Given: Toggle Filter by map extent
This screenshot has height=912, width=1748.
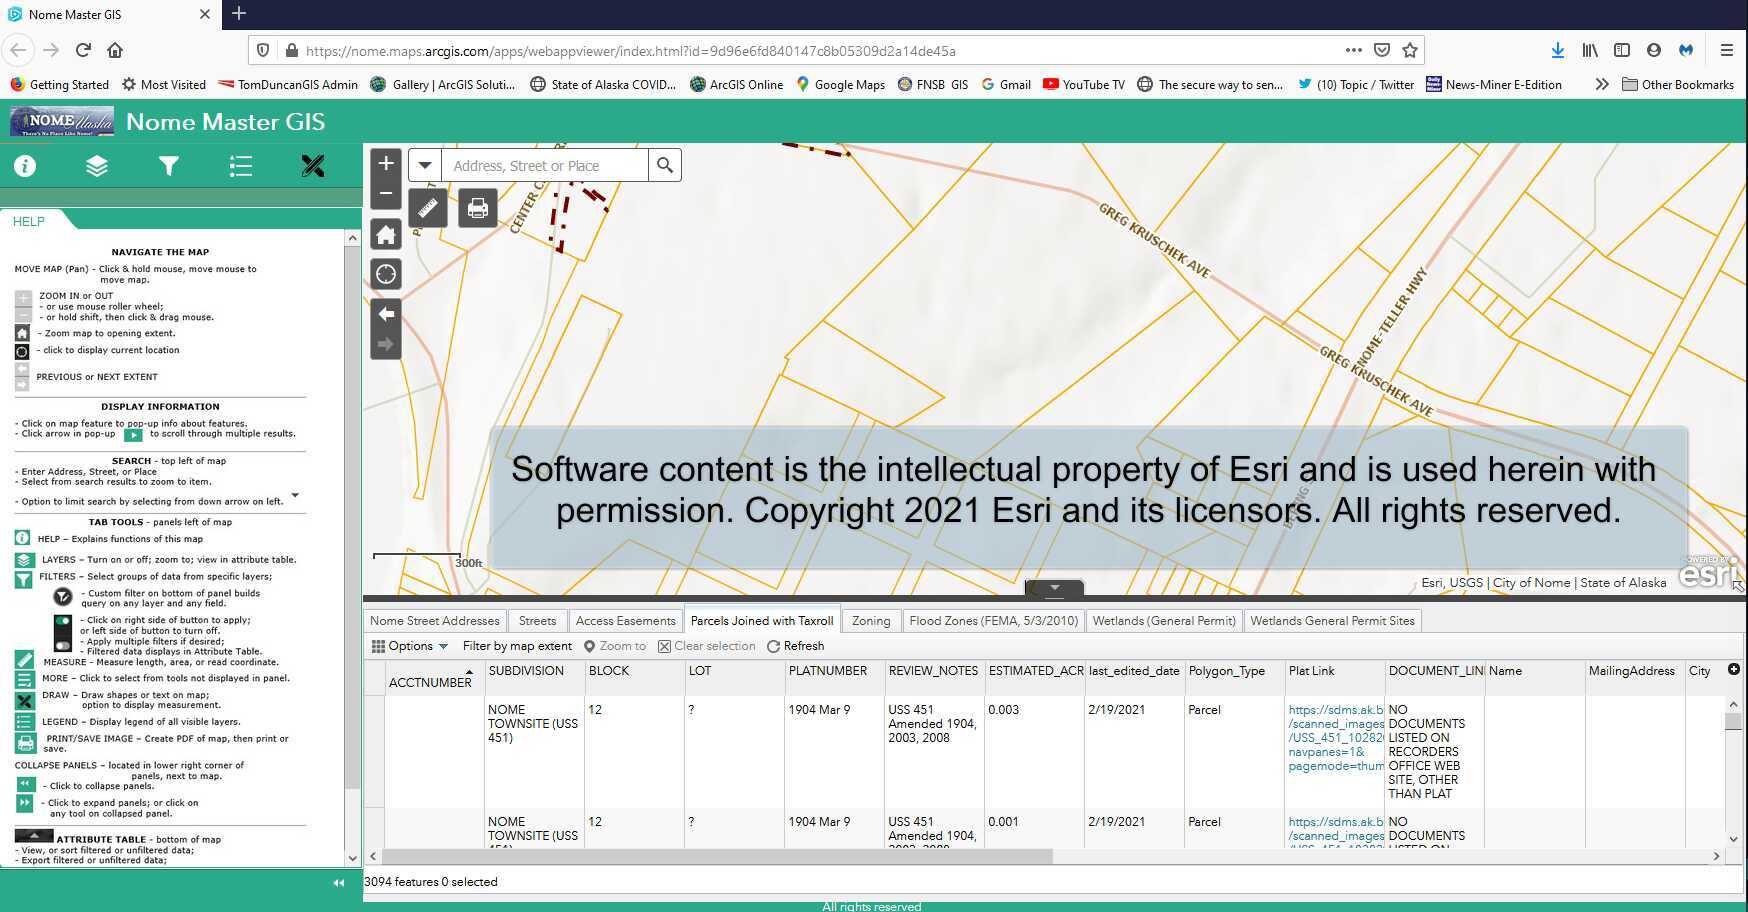Looking at the screenshot, I should [517, 646].
